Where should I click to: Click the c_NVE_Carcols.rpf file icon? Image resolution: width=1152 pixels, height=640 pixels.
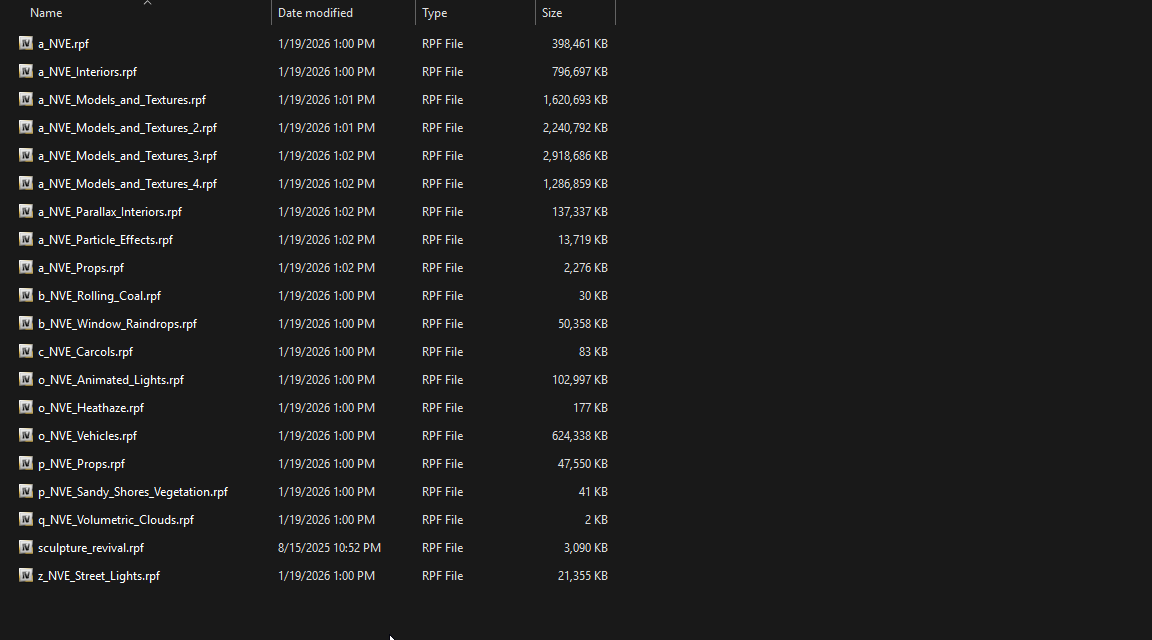coord(26,352)
